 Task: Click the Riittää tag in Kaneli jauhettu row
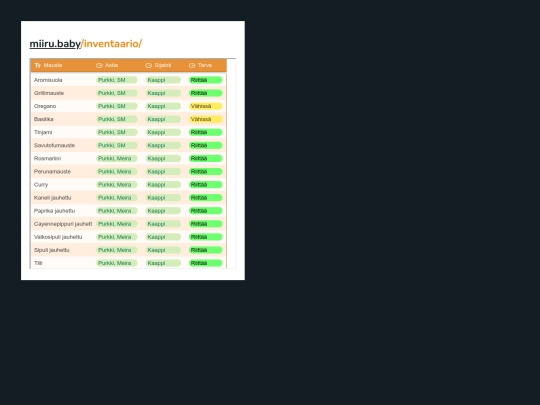[x=206, y=198]
